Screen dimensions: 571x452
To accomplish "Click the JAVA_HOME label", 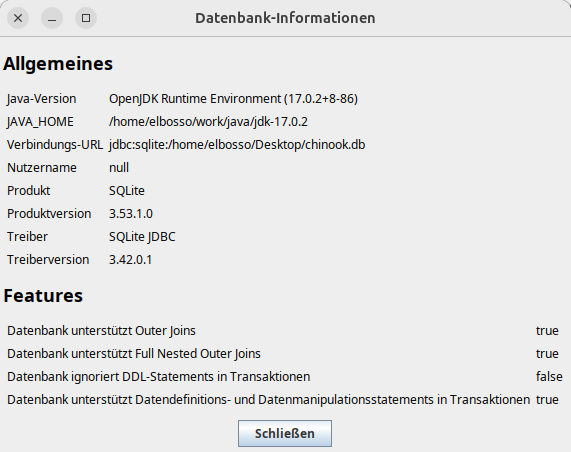I will click(40, 122).
